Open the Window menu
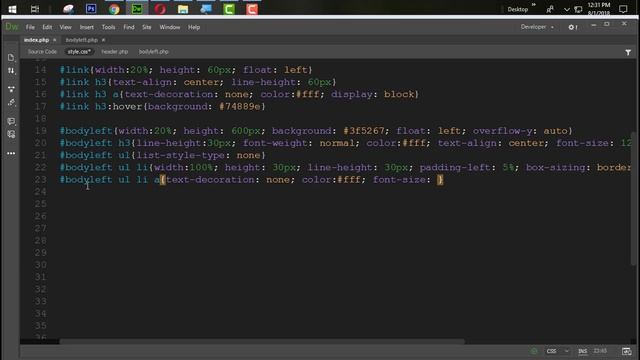640x360 pixels. coord(169,27)
